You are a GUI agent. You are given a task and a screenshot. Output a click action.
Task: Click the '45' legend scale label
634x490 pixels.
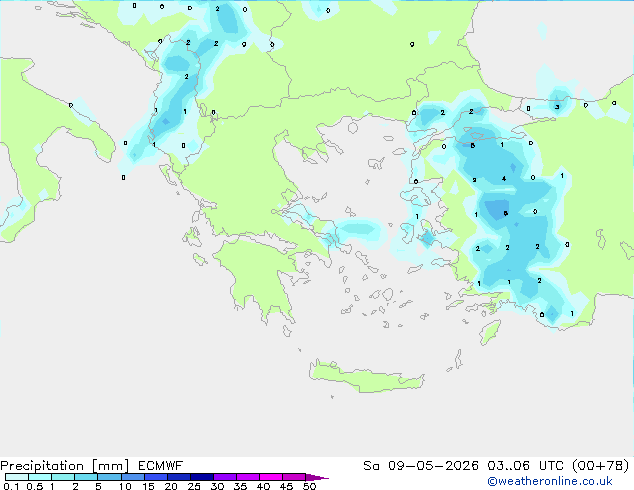click(286, 486)
